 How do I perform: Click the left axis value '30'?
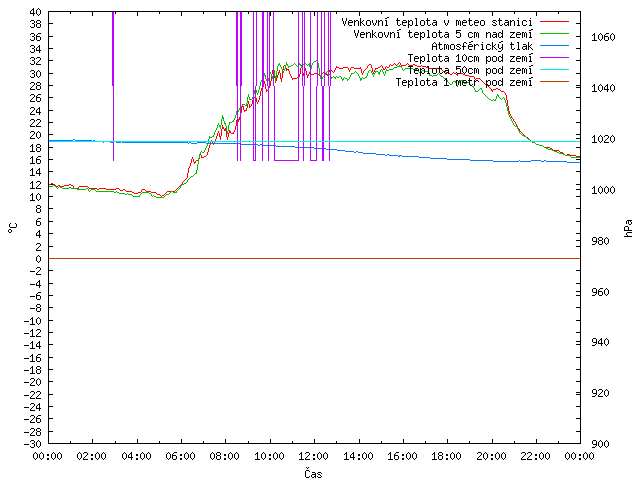[36, 74]
